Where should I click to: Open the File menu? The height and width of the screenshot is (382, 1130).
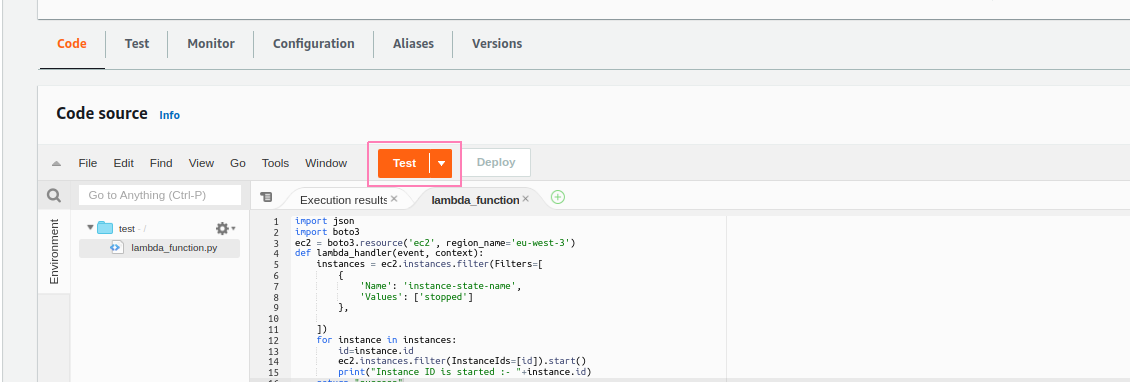[88, 164]
